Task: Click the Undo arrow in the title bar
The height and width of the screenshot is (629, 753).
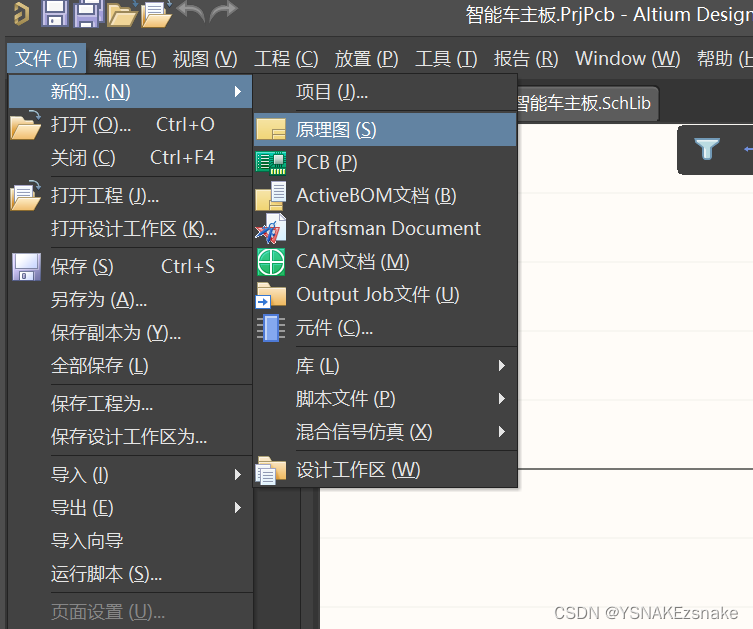Action: (191, 11)
